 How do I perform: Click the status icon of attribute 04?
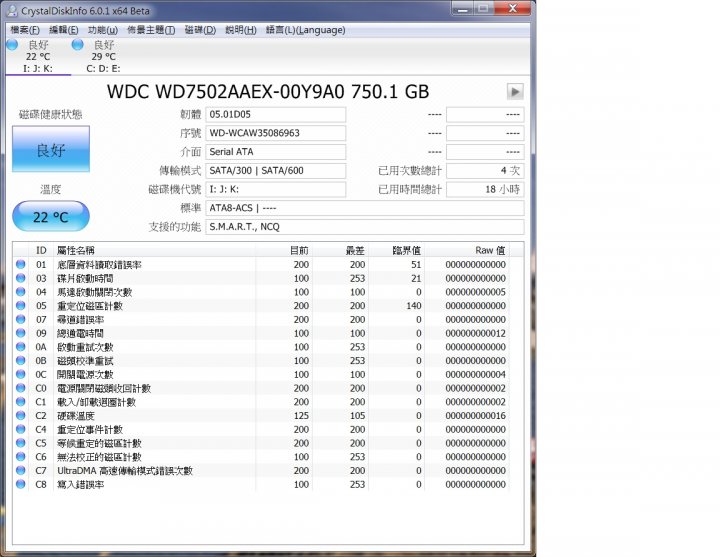[x=21, y=292]
